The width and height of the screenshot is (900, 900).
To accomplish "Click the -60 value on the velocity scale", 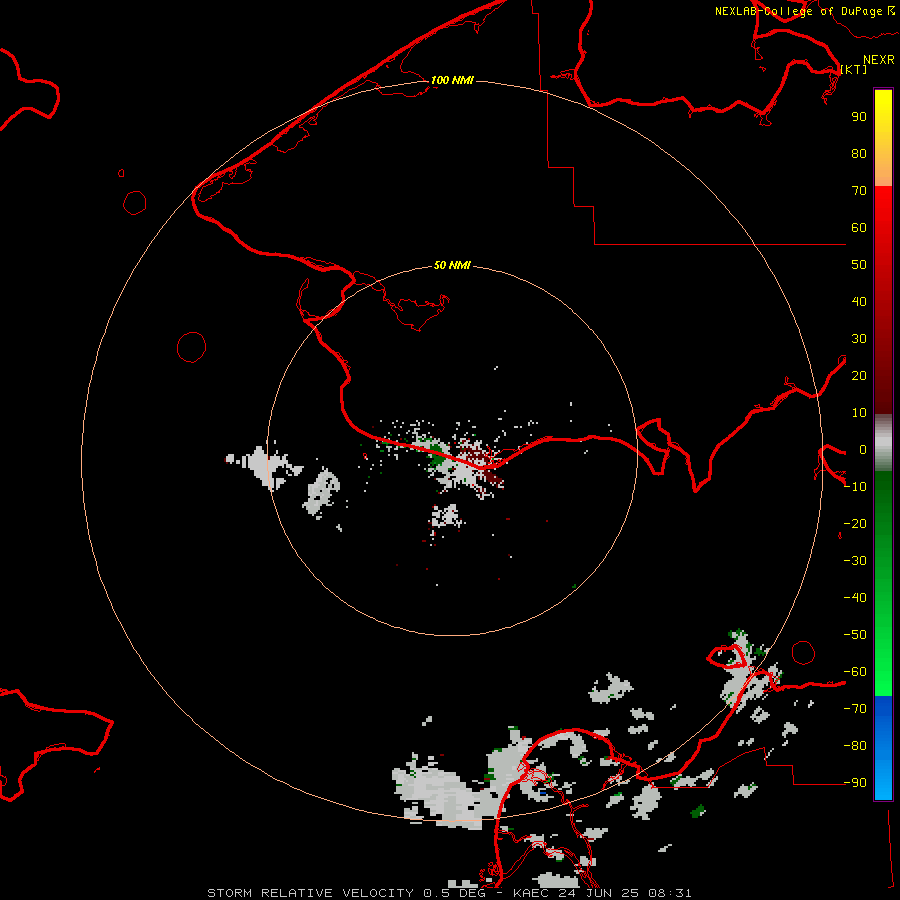I will point(855,672).
